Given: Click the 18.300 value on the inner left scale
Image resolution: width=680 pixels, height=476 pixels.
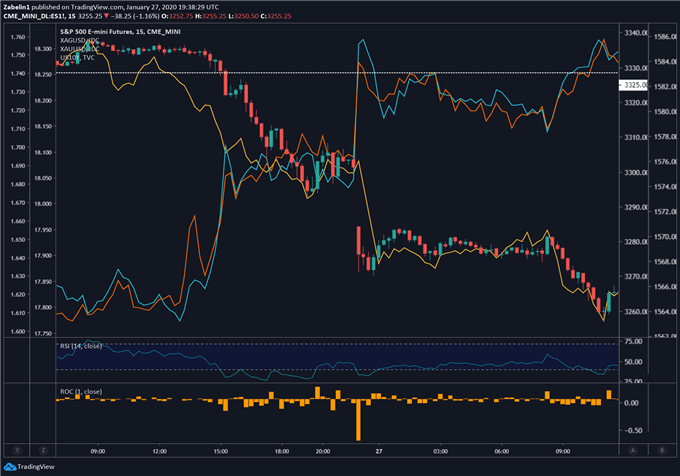Looking at the screenshot, I should tap(43, 49).
